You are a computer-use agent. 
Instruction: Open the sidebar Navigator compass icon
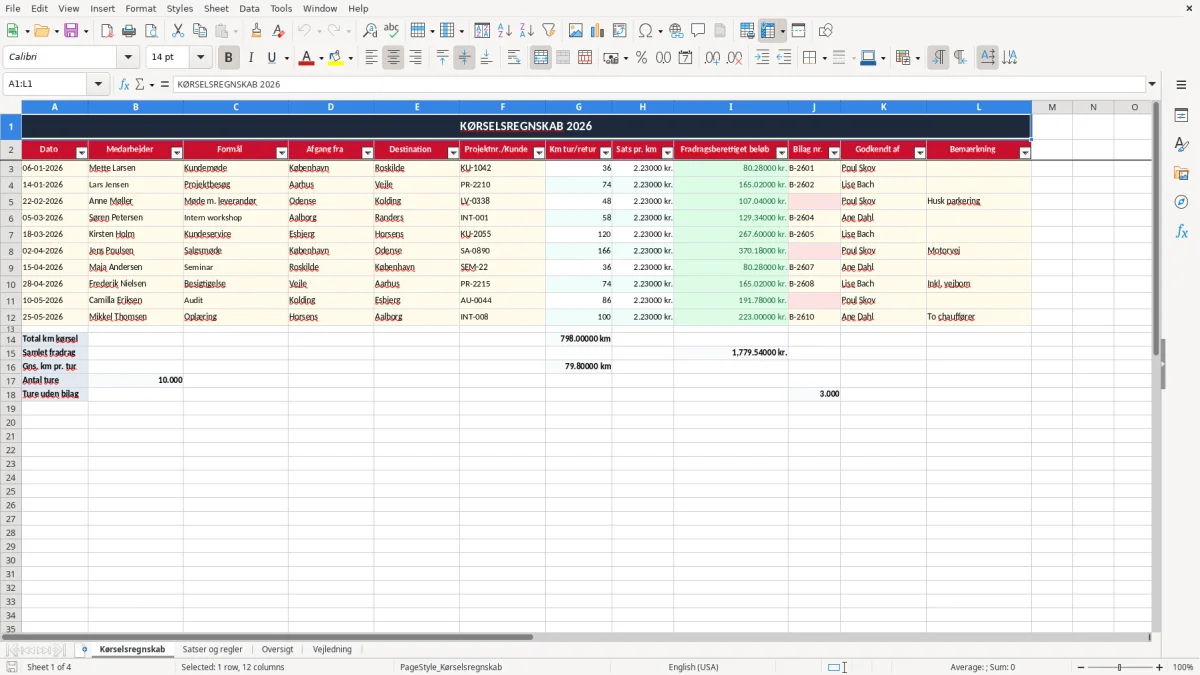point(1181,202)
